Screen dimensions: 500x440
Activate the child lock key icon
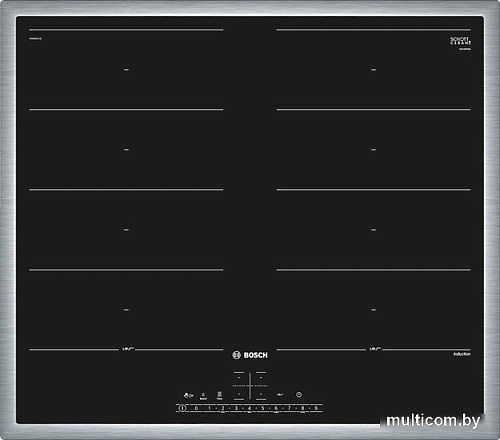click(x=189, y=395)
